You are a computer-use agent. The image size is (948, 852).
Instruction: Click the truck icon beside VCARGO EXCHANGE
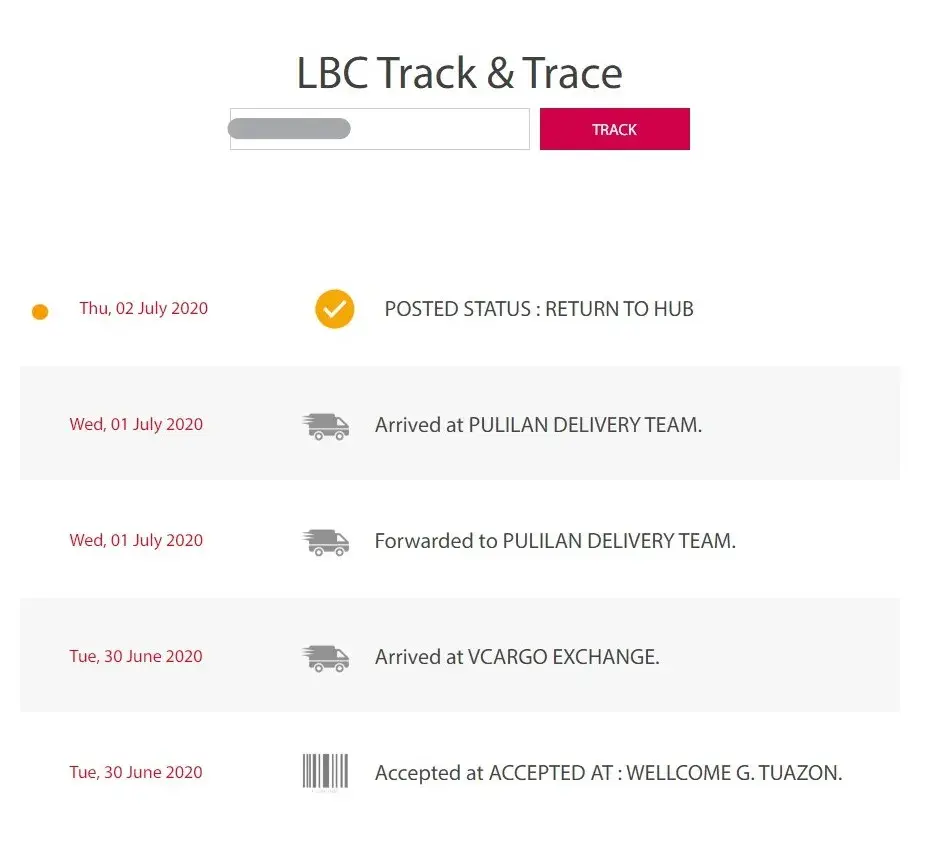[x=326, y=658]
